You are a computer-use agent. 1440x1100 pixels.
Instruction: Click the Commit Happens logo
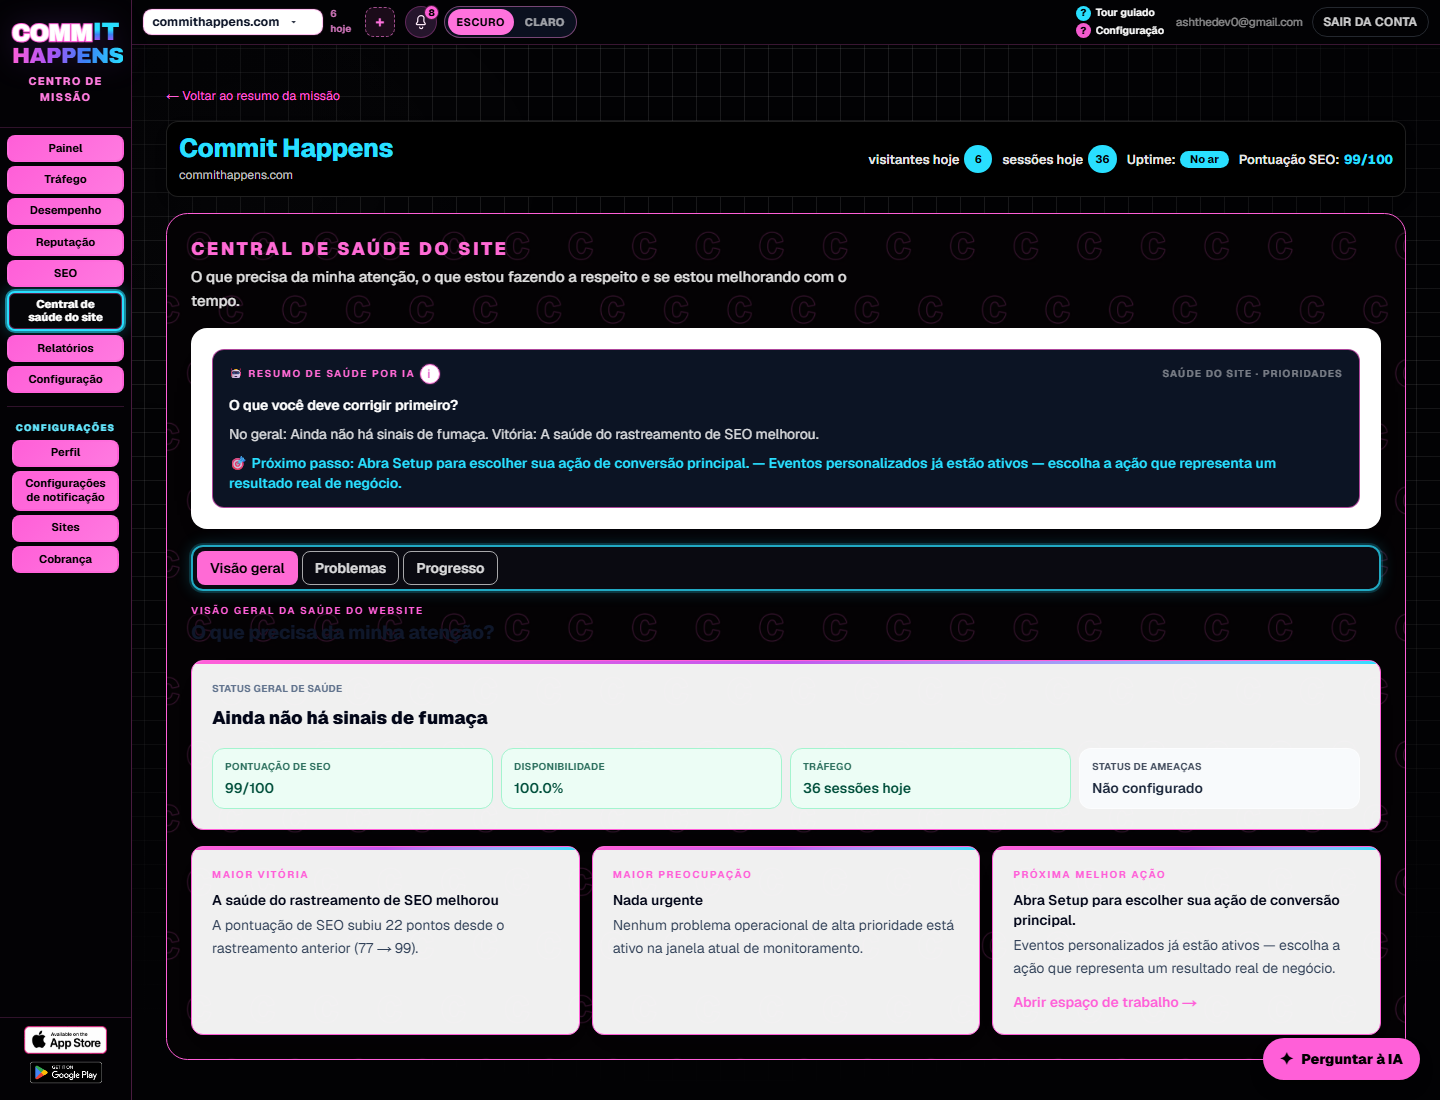pos(67,44)
